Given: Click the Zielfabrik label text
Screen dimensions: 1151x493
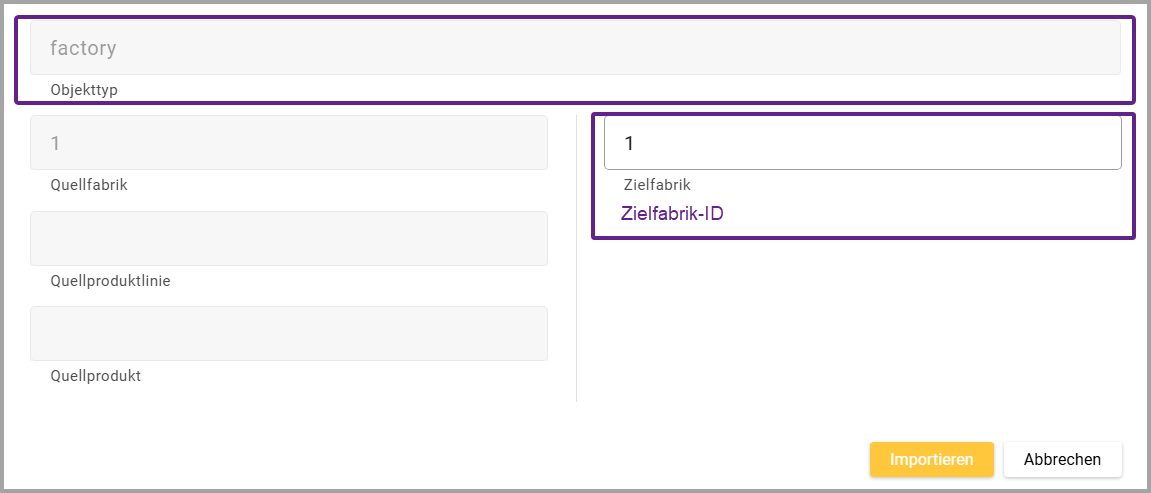Looking at the screenshot, I should click(x=657, y=185).
